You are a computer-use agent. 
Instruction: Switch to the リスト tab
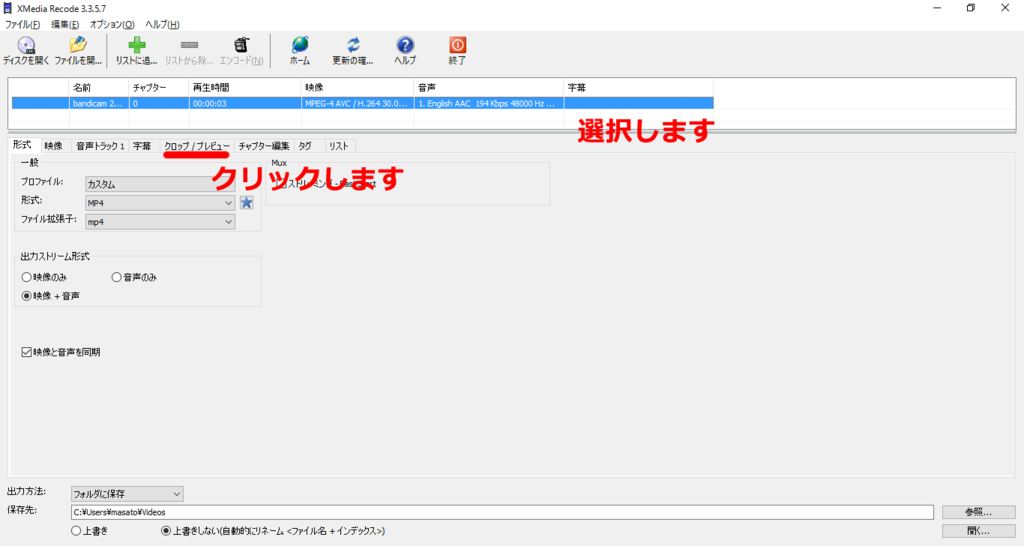[x=339, y=146]
